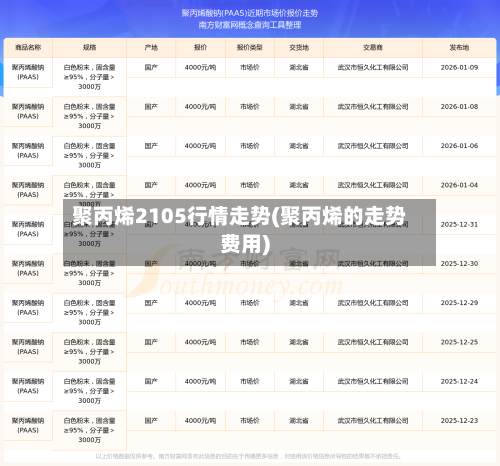
Task: Click 聚丙烯酸钠(PAAS) in the 2025-12-31 row
Action: point(28,229)
